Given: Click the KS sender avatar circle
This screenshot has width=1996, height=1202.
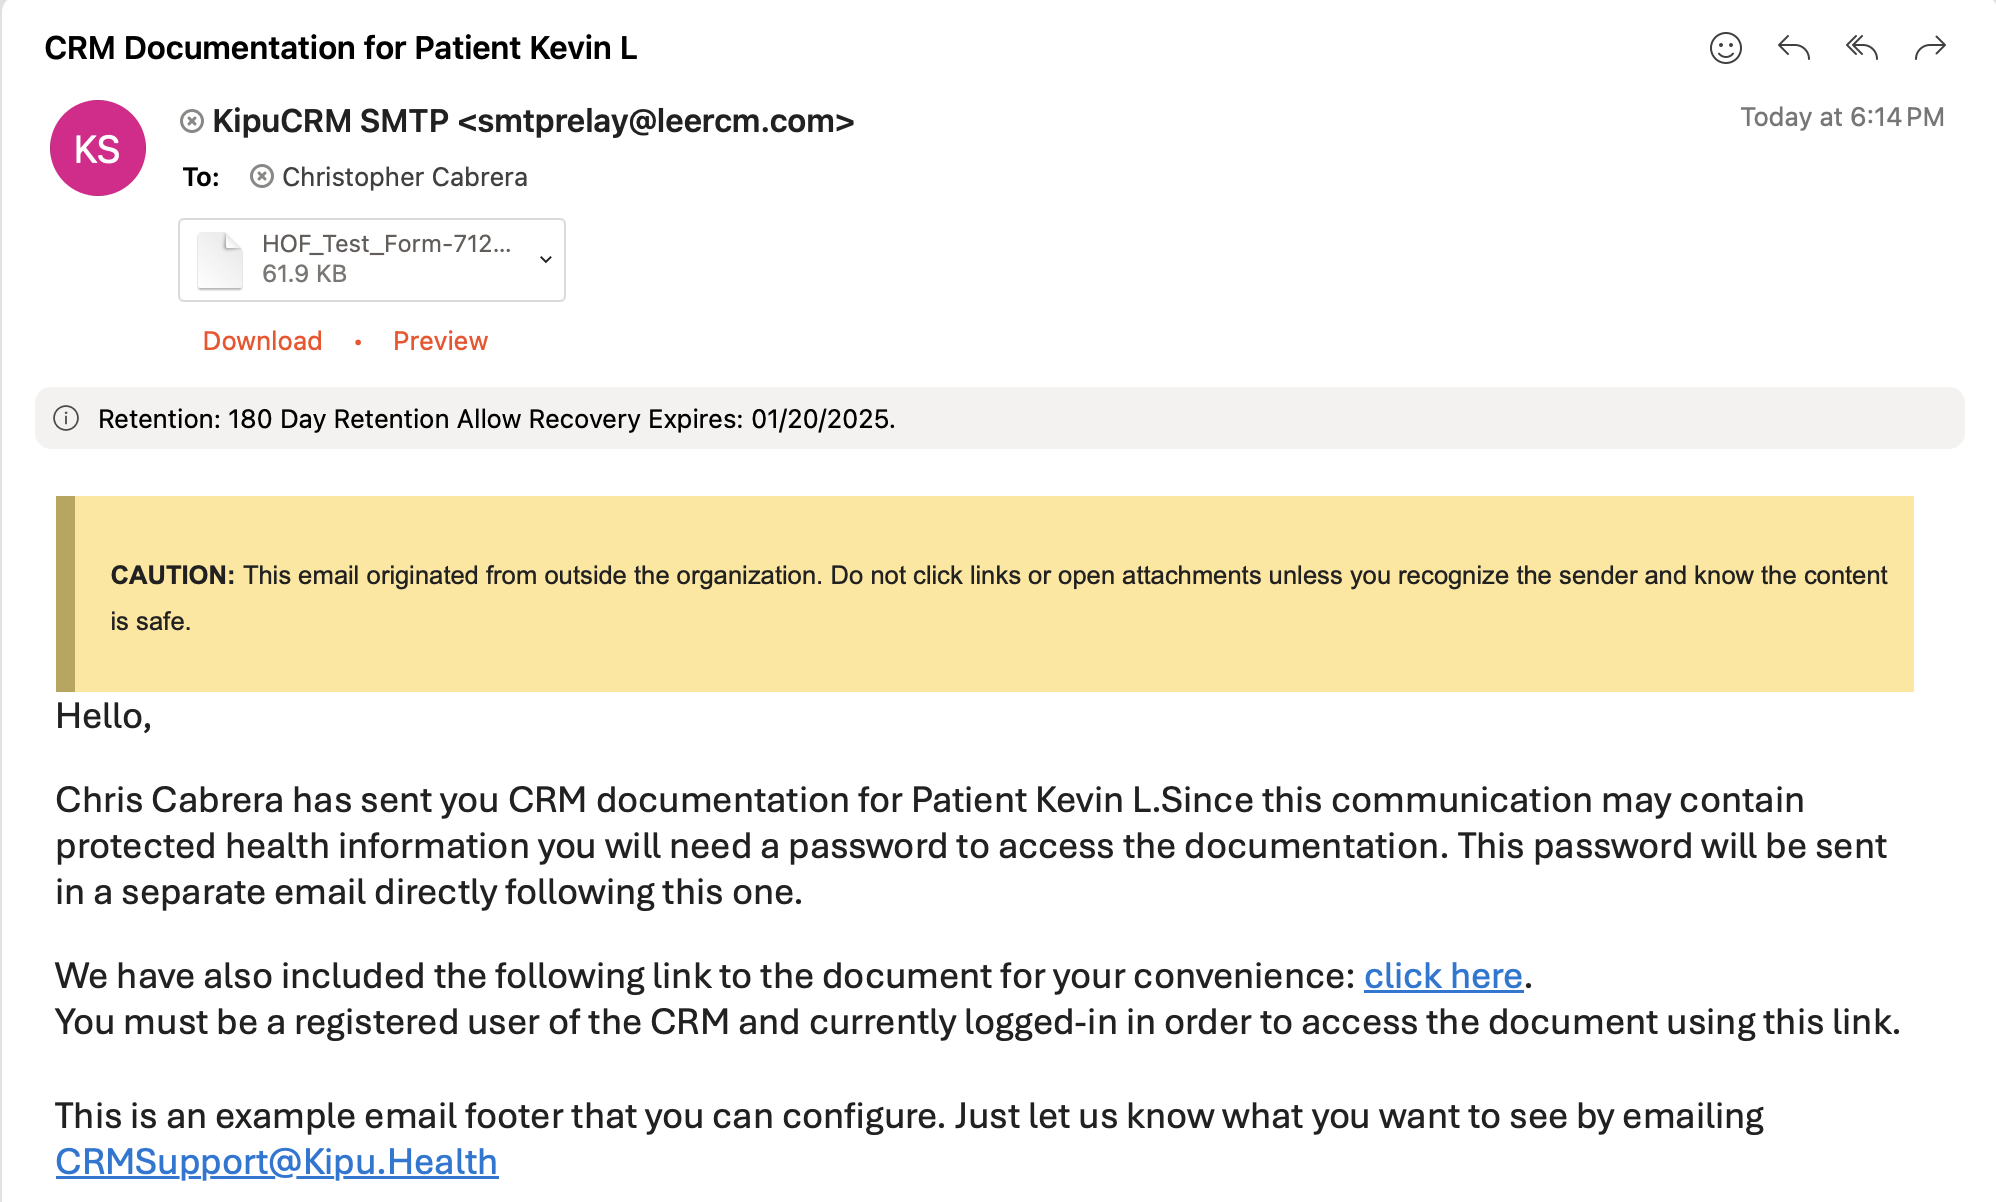Looking at the screenshot, I should pos(98,148).
